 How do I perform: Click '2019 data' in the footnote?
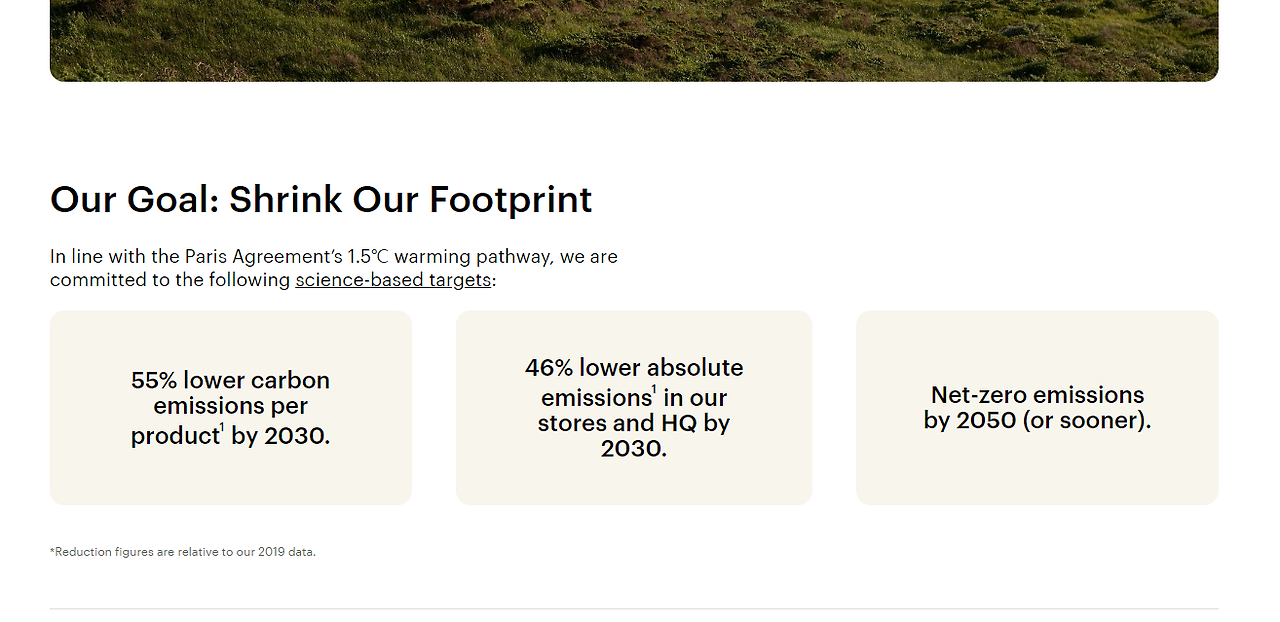pos(286,552)
